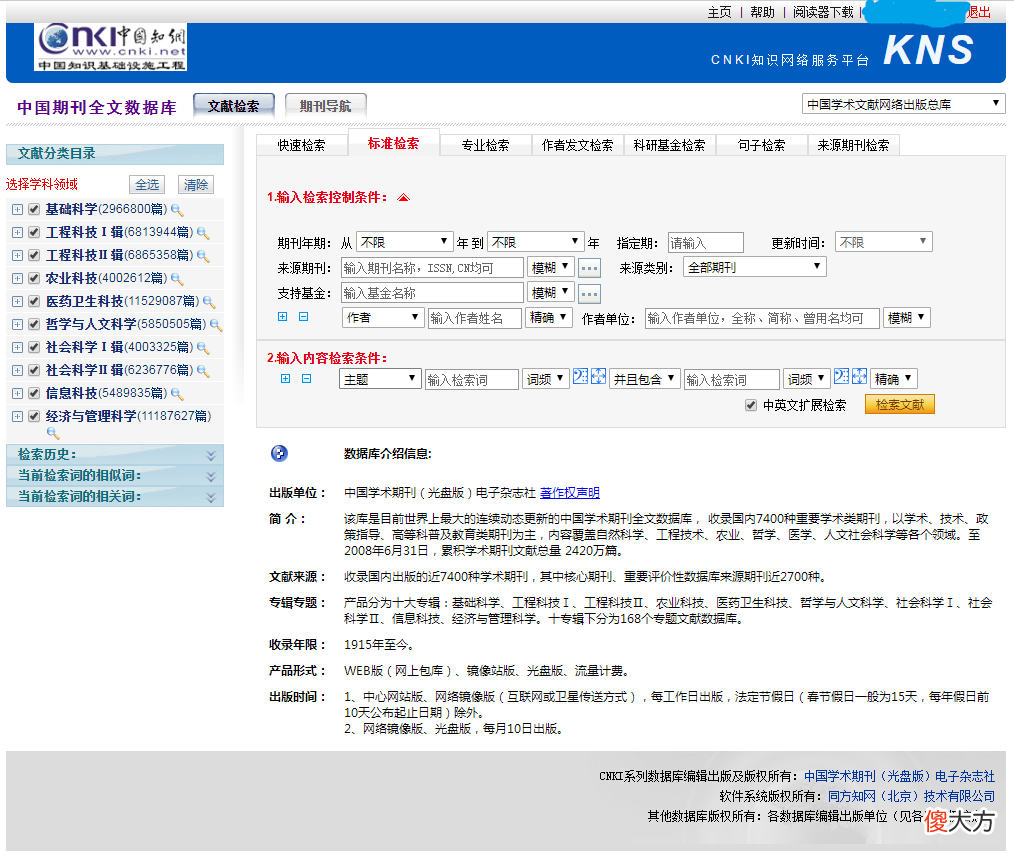Remove content condition row with minus icon
The image size is (1014, 859).
coord(307,378)
